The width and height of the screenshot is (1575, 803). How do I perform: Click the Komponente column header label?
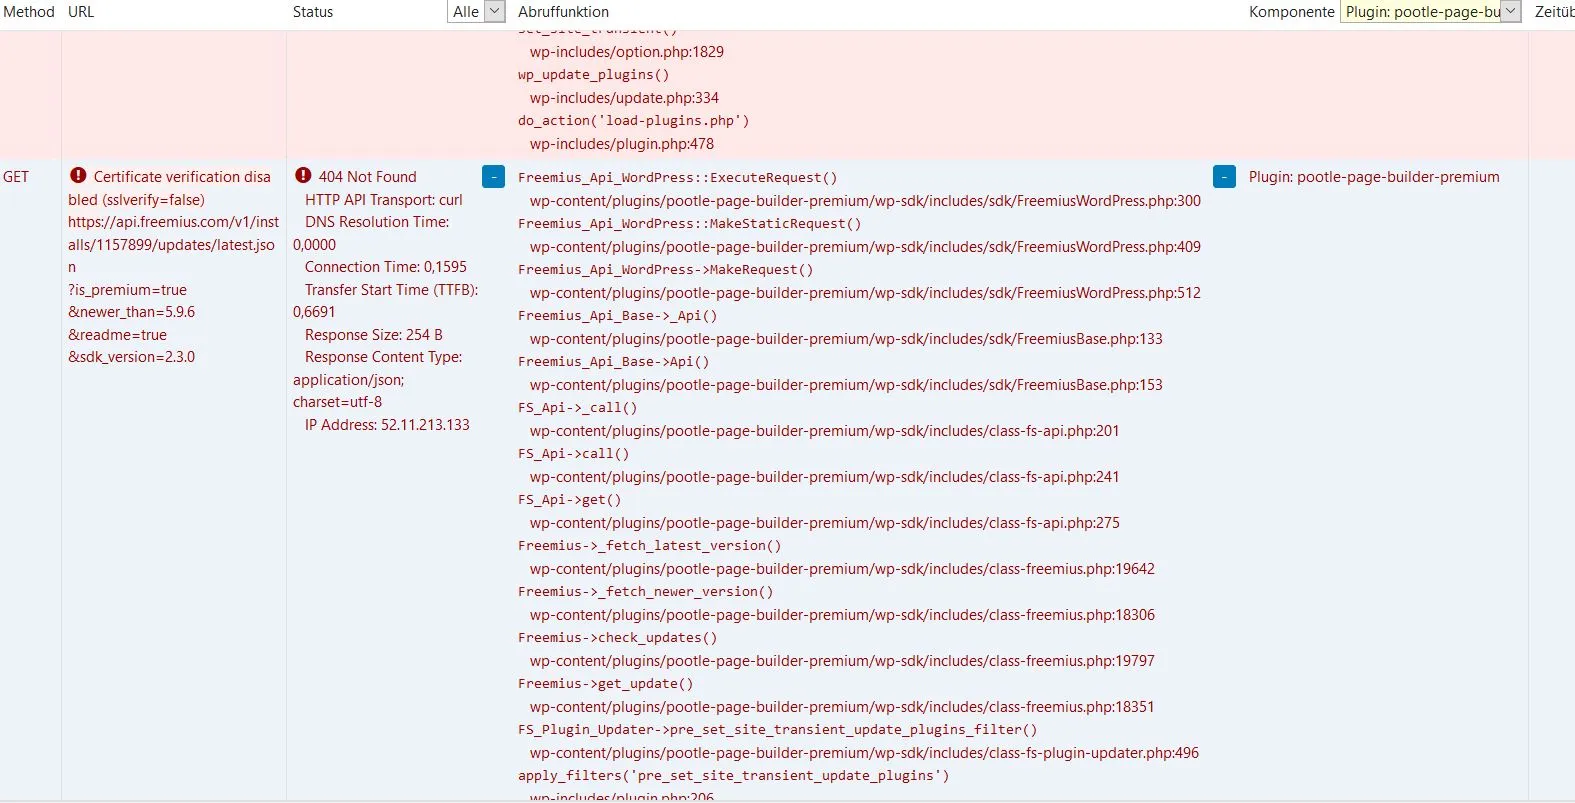[1291, 12]
